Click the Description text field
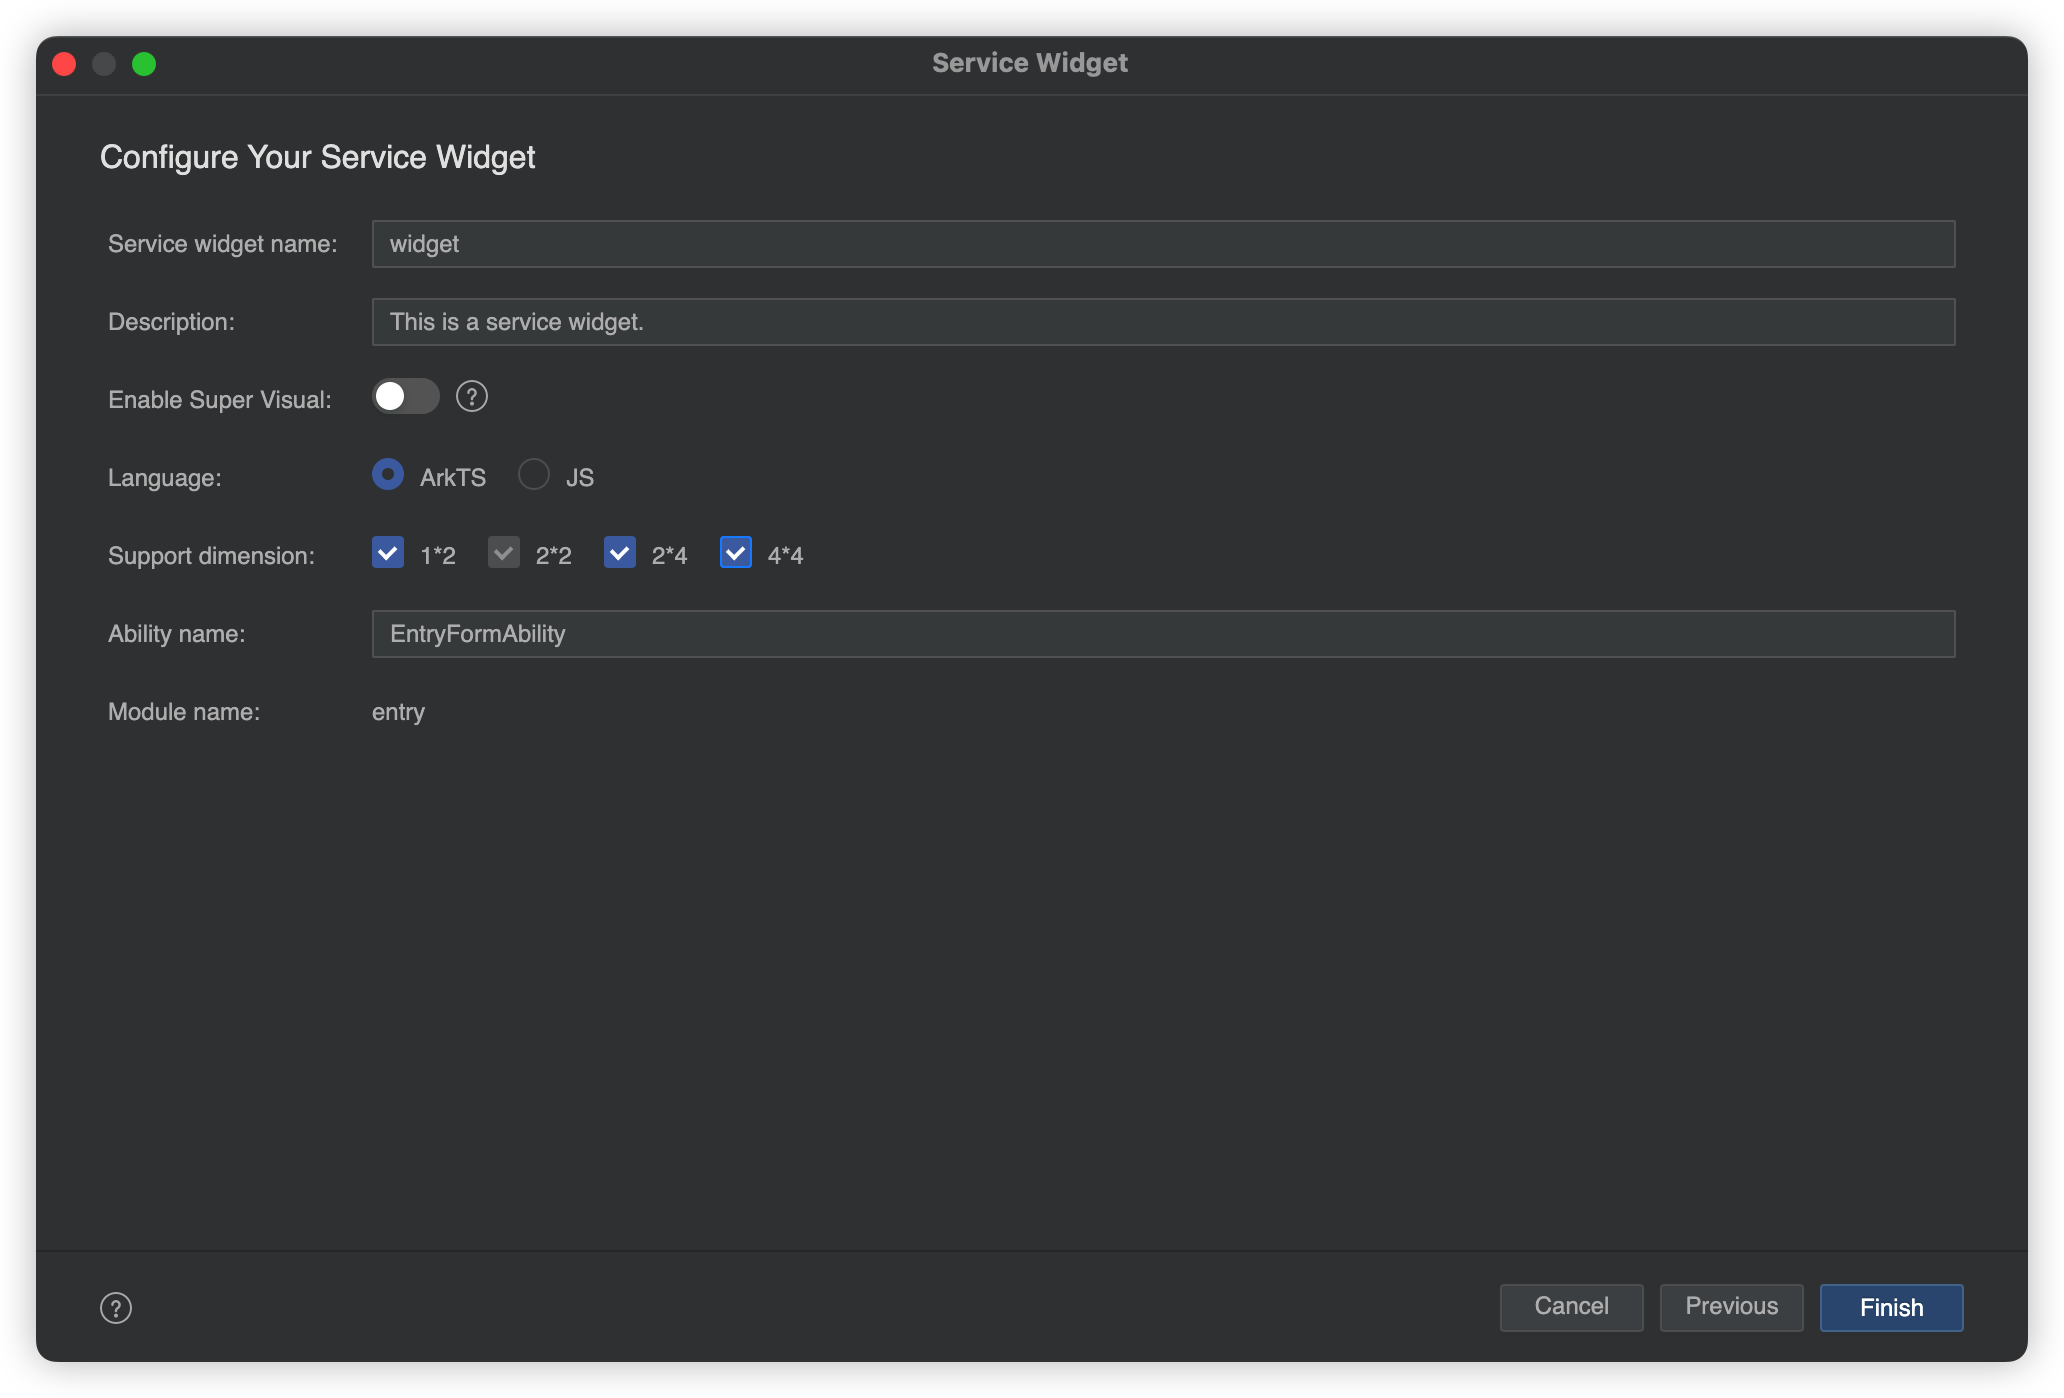The height and width of the screenshot is (1398, 2064). pos(1162,322)
